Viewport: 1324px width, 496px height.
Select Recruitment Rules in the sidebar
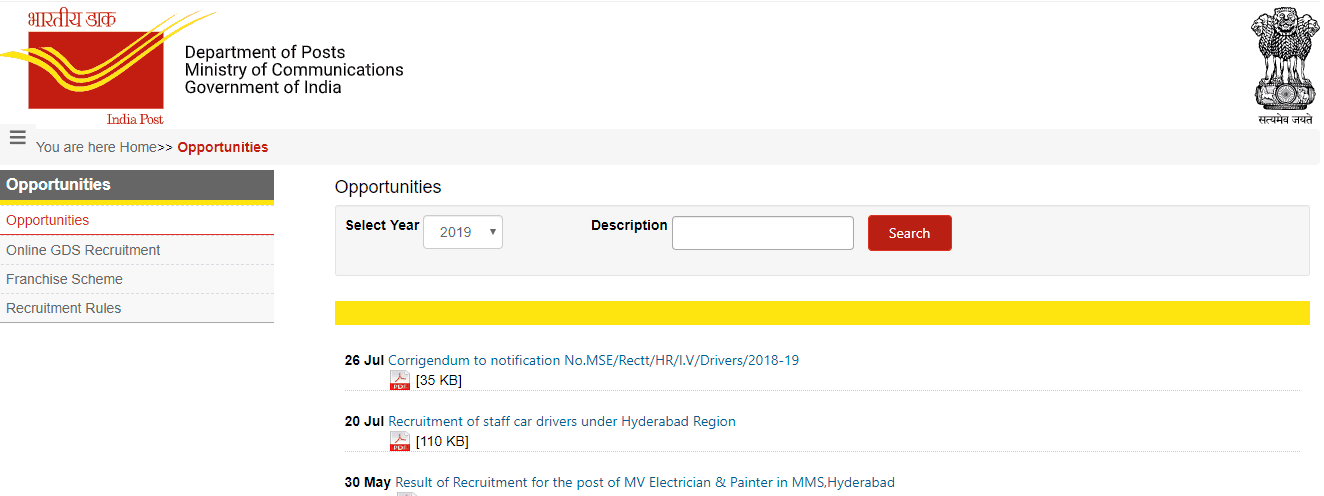[63, 308]
